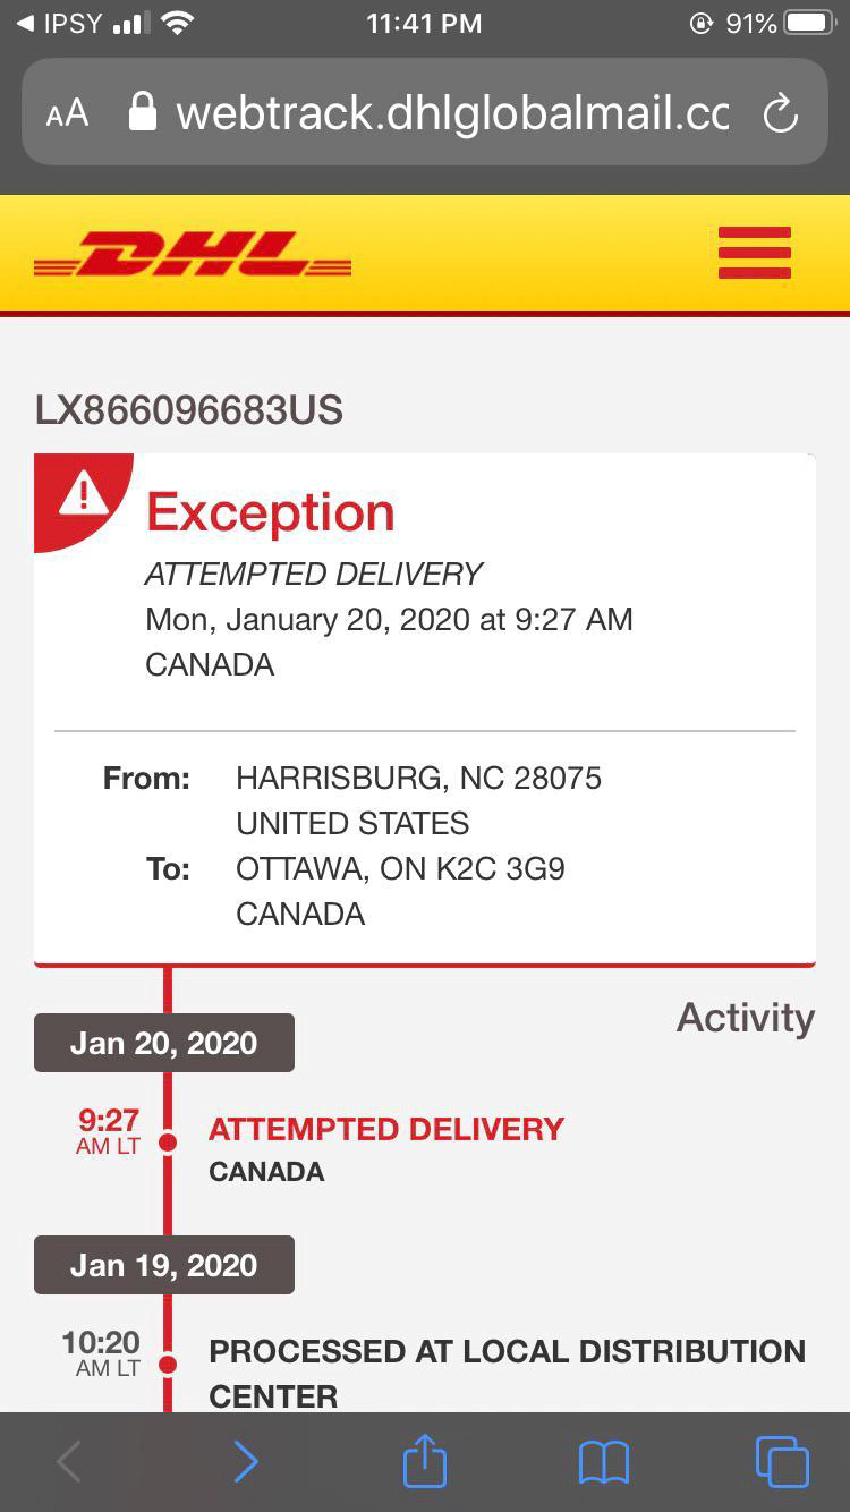Open the AA reader view options
Viewport: 850px width, 1512px height.
(x=67, y=113)
